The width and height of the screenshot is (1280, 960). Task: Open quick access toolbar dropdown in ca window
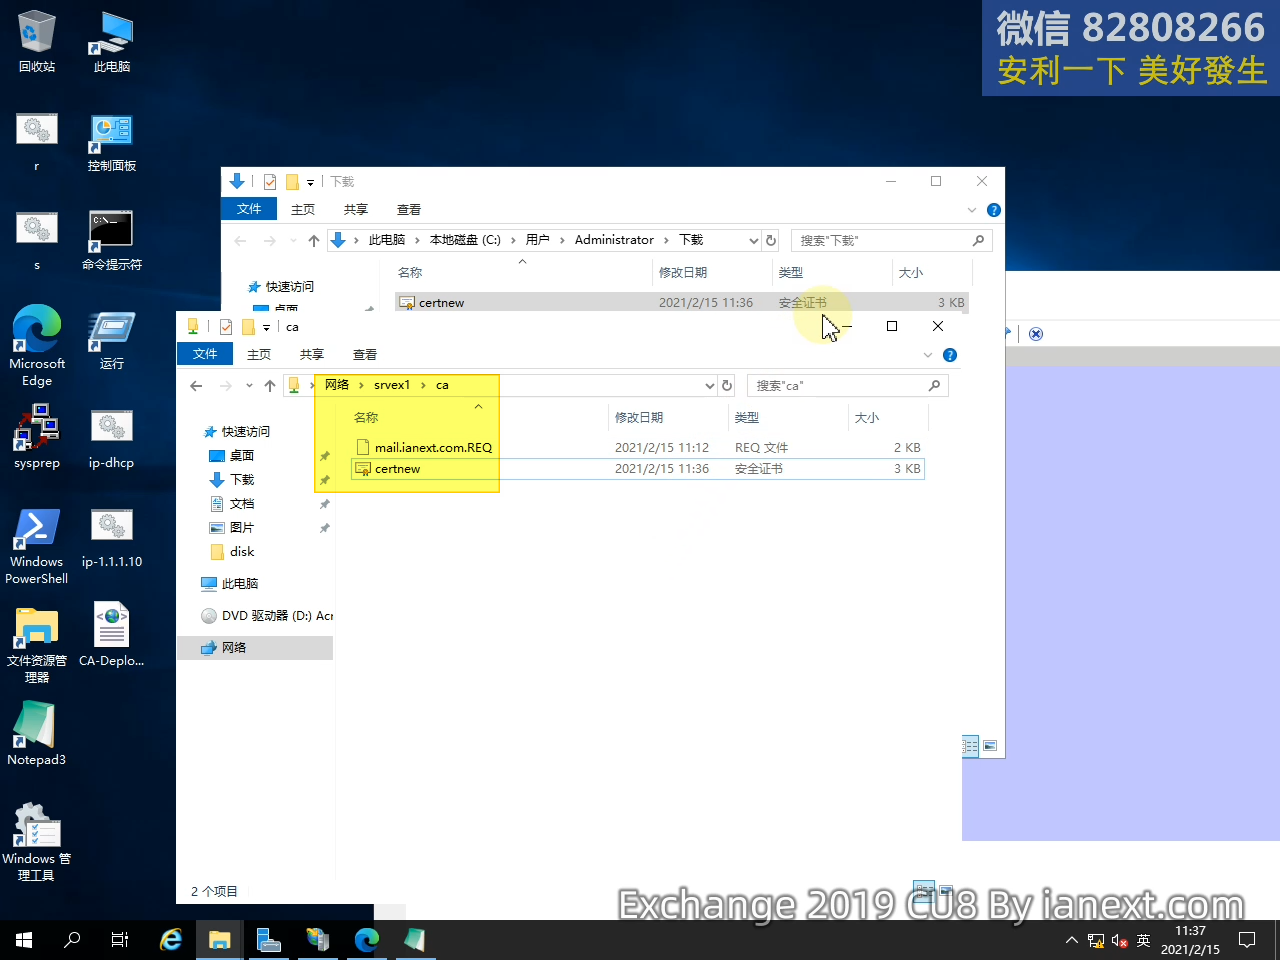coord(266,327)
